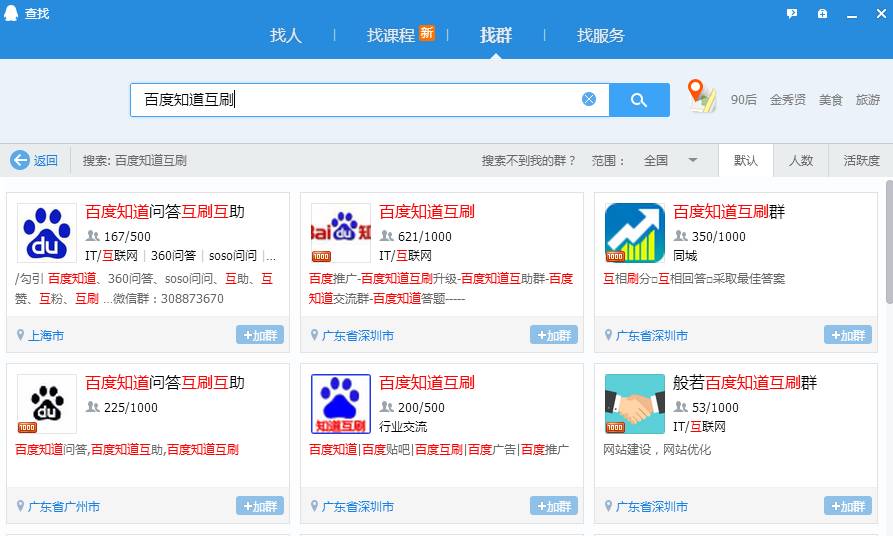The width and height of the screenshot is (893, 536).
Task: Click the magnifier search button
Action: pos(639,100)
